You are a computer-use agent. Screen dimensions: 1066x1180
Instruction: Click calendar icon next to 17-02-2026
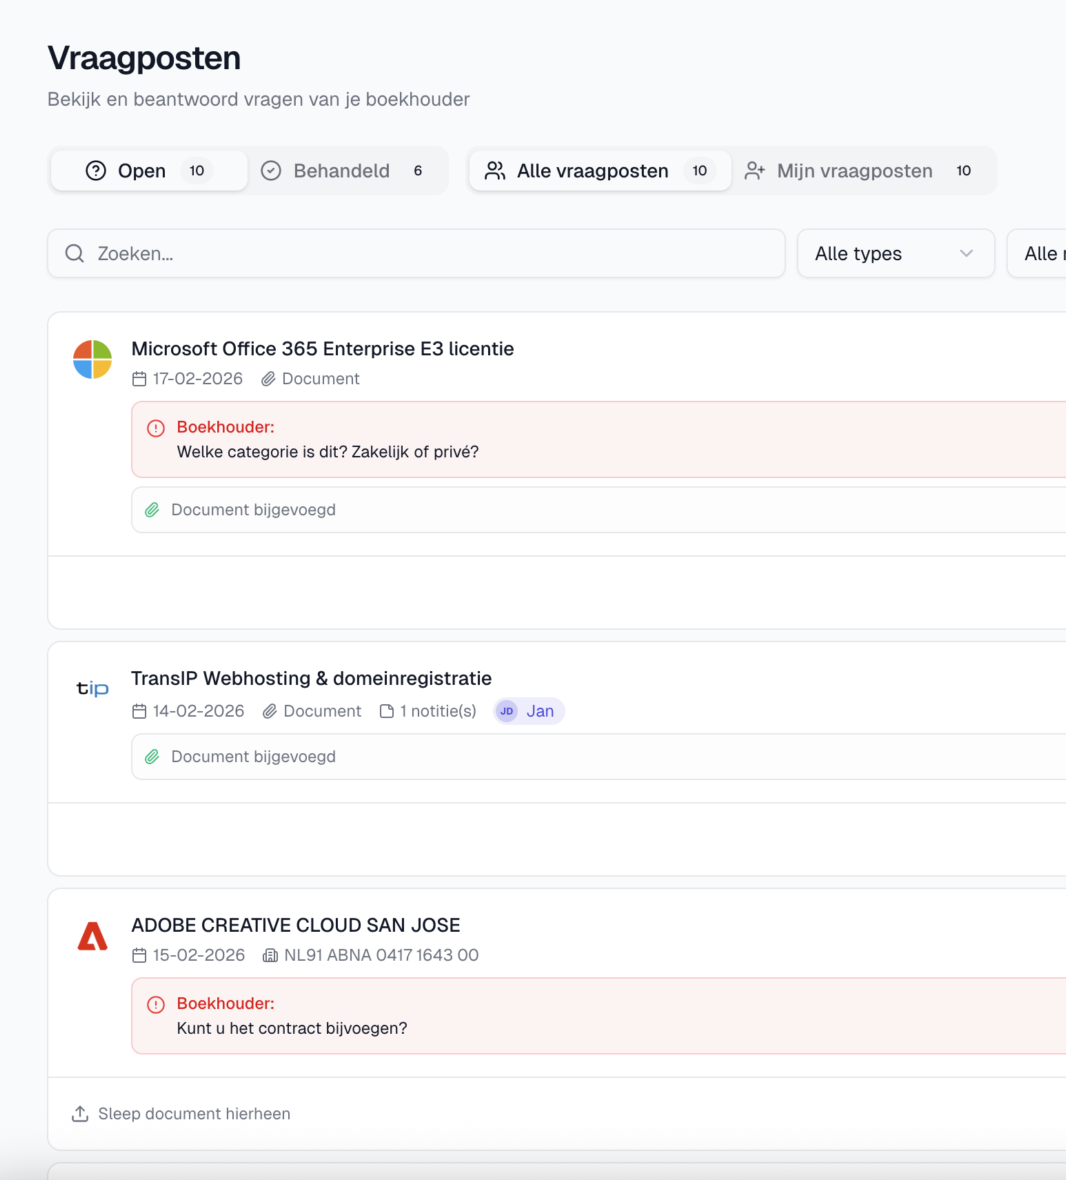coord(140,379)
